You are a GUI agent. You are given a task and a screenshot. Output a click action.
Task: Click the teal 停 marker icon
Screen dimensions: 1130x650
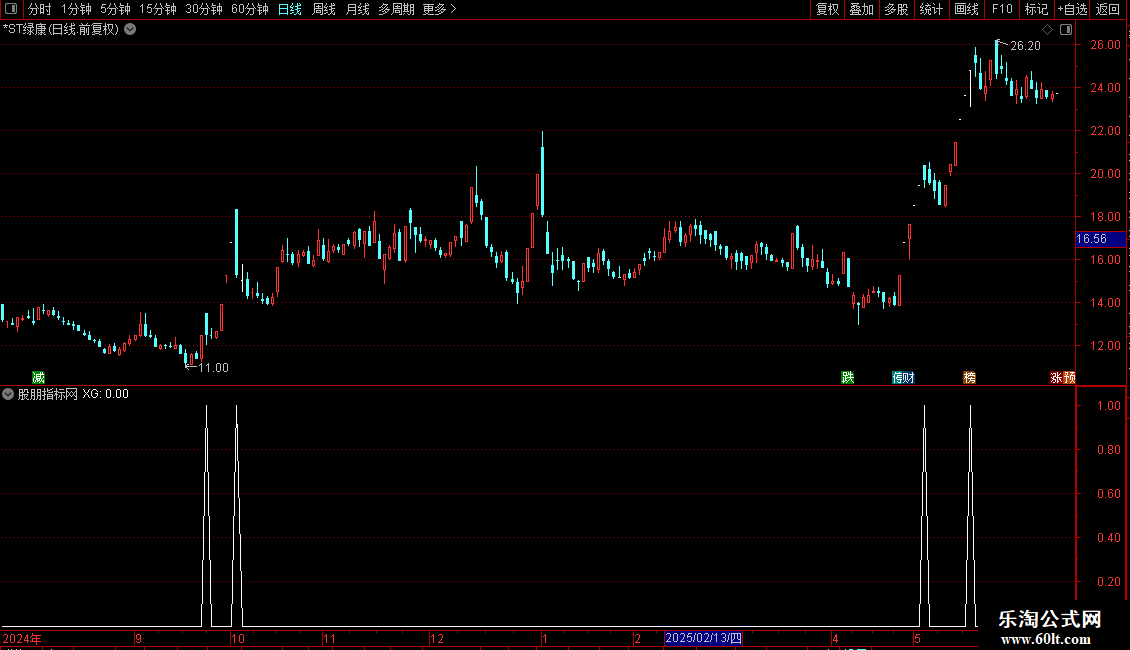coord(897,378)
